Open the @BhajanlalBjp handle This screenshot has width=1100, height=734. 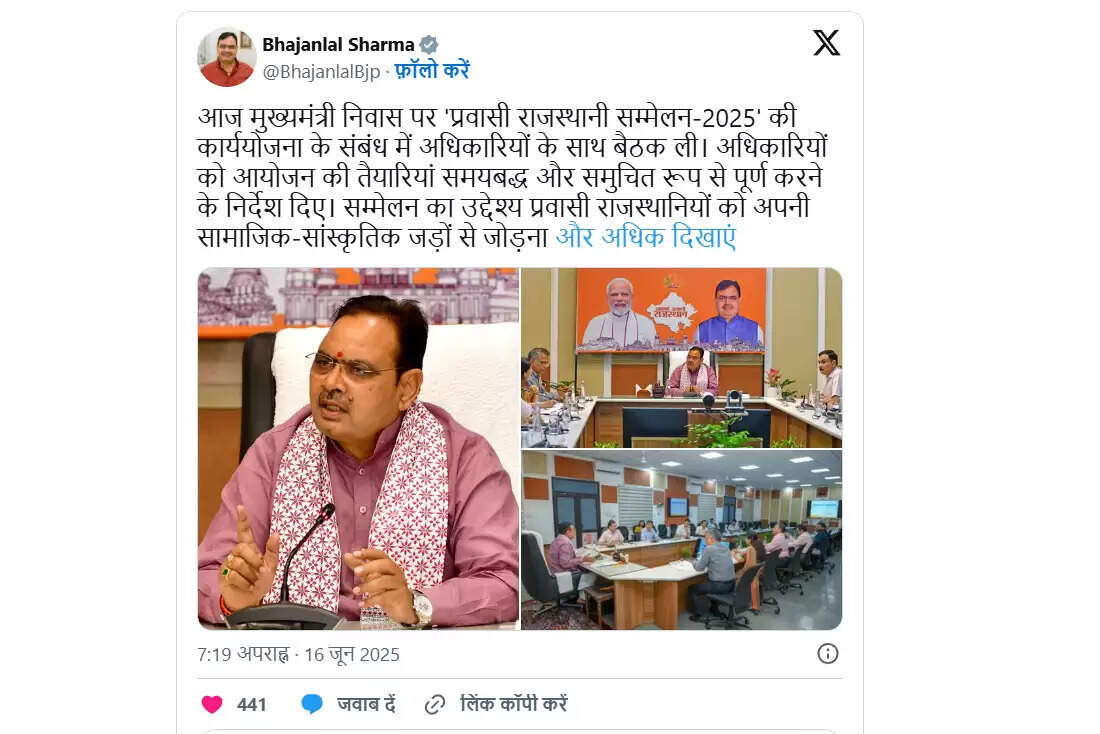pyautogui.click(x=321, y=72)
